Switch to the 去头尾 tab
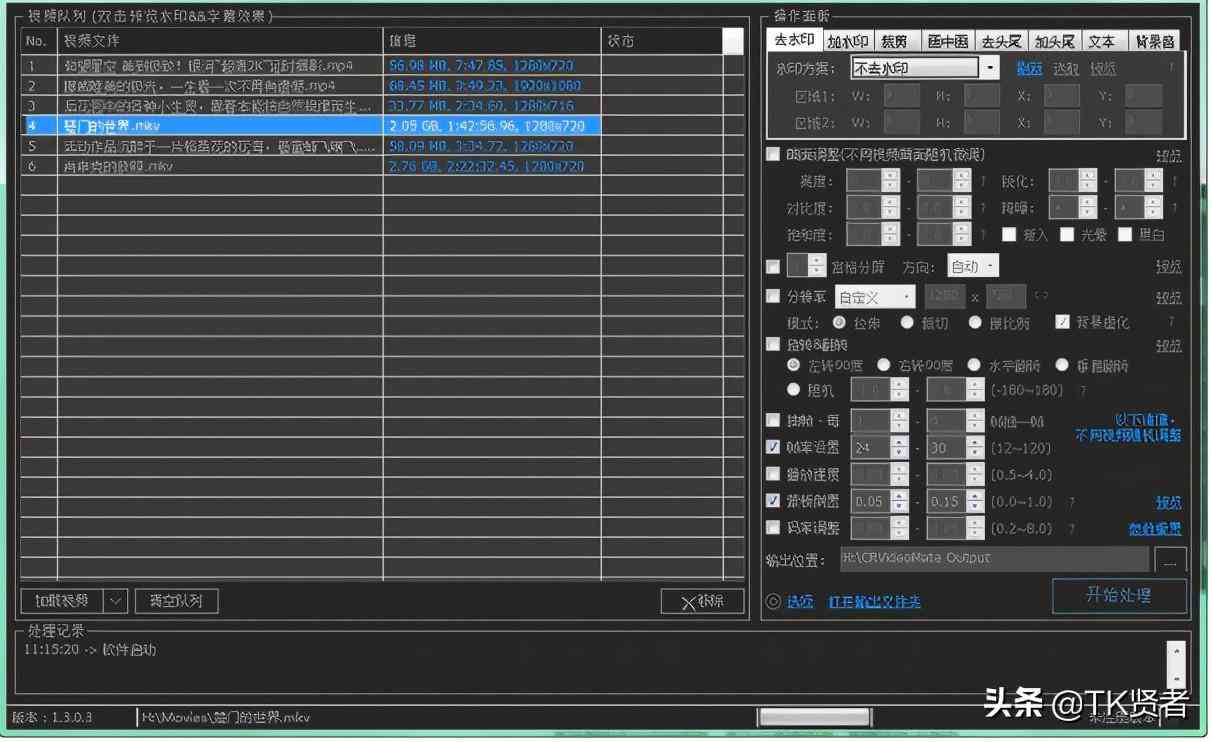1212x742 pixels. pyautogui.click(x=1000, y=41)
